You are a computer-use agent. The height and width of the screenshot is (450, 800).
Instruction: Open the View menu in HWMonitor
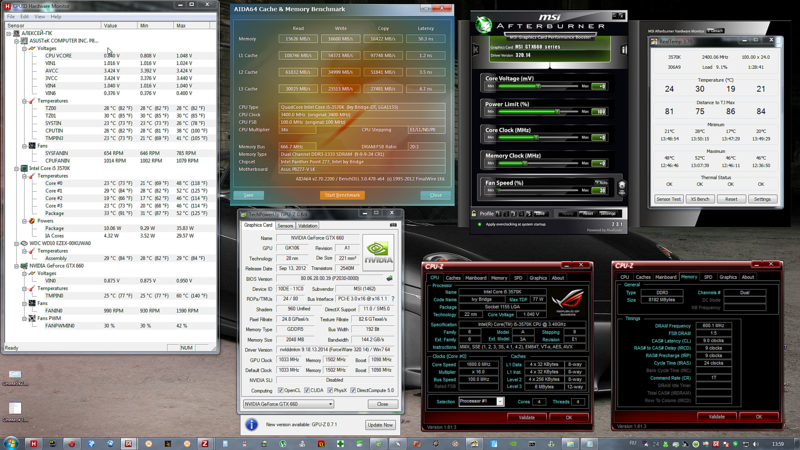39,17
